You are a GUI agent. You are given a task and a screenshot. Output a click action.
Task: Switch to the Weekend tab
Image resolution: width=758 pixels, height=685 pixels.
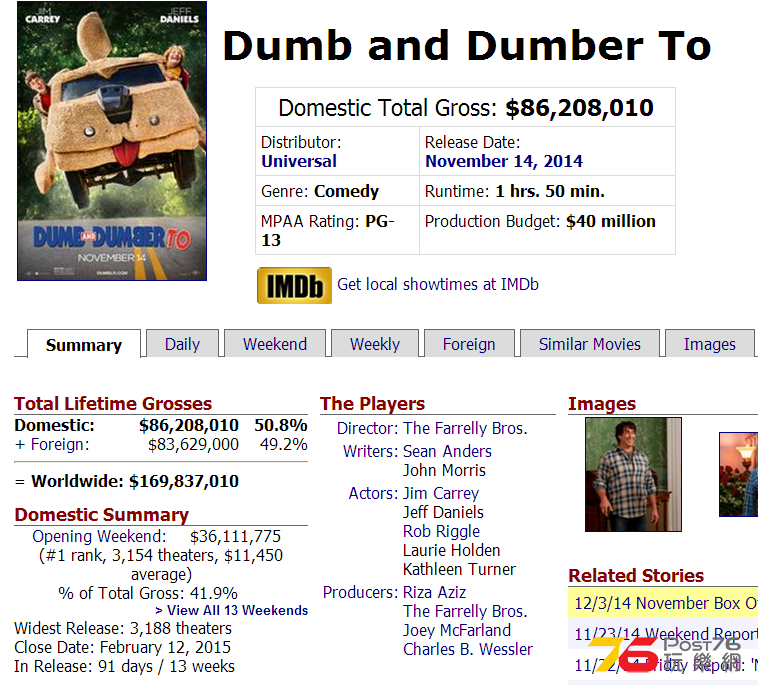pyautogui.click(x=275, y=344)
